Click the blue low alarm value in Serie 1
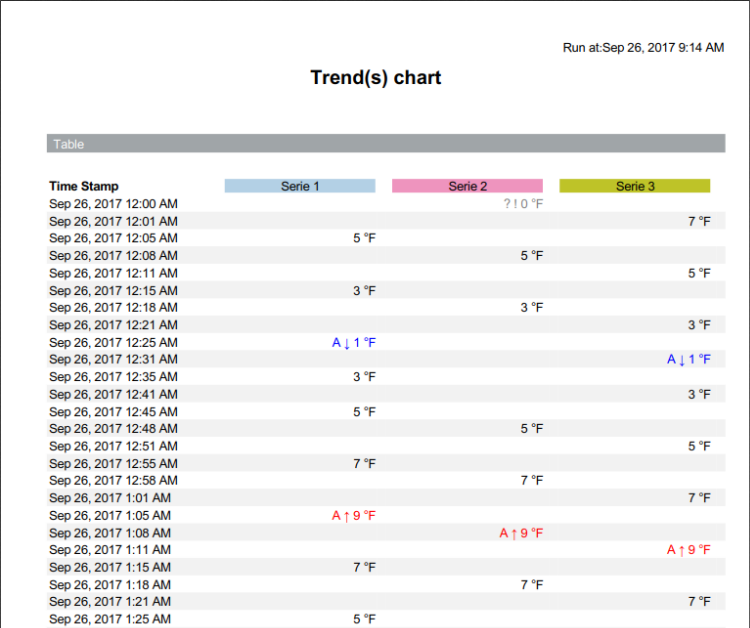 point(354,342)
